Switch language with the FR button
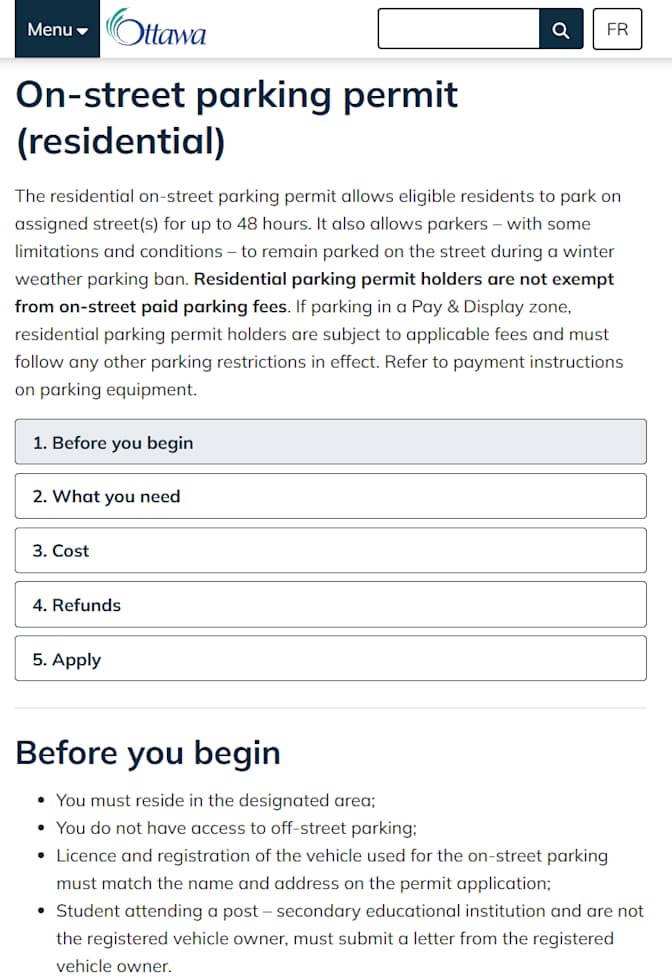The image size is (672, 979). pos(617,29)
